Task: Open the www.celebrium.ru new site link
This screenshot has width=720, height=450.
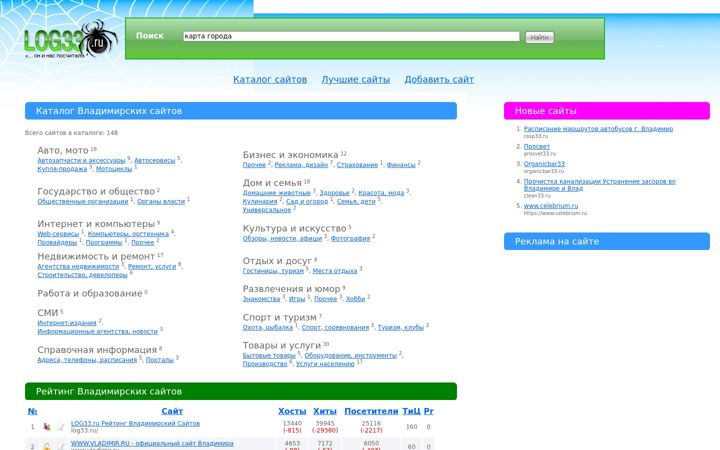Action: point(551,206)
